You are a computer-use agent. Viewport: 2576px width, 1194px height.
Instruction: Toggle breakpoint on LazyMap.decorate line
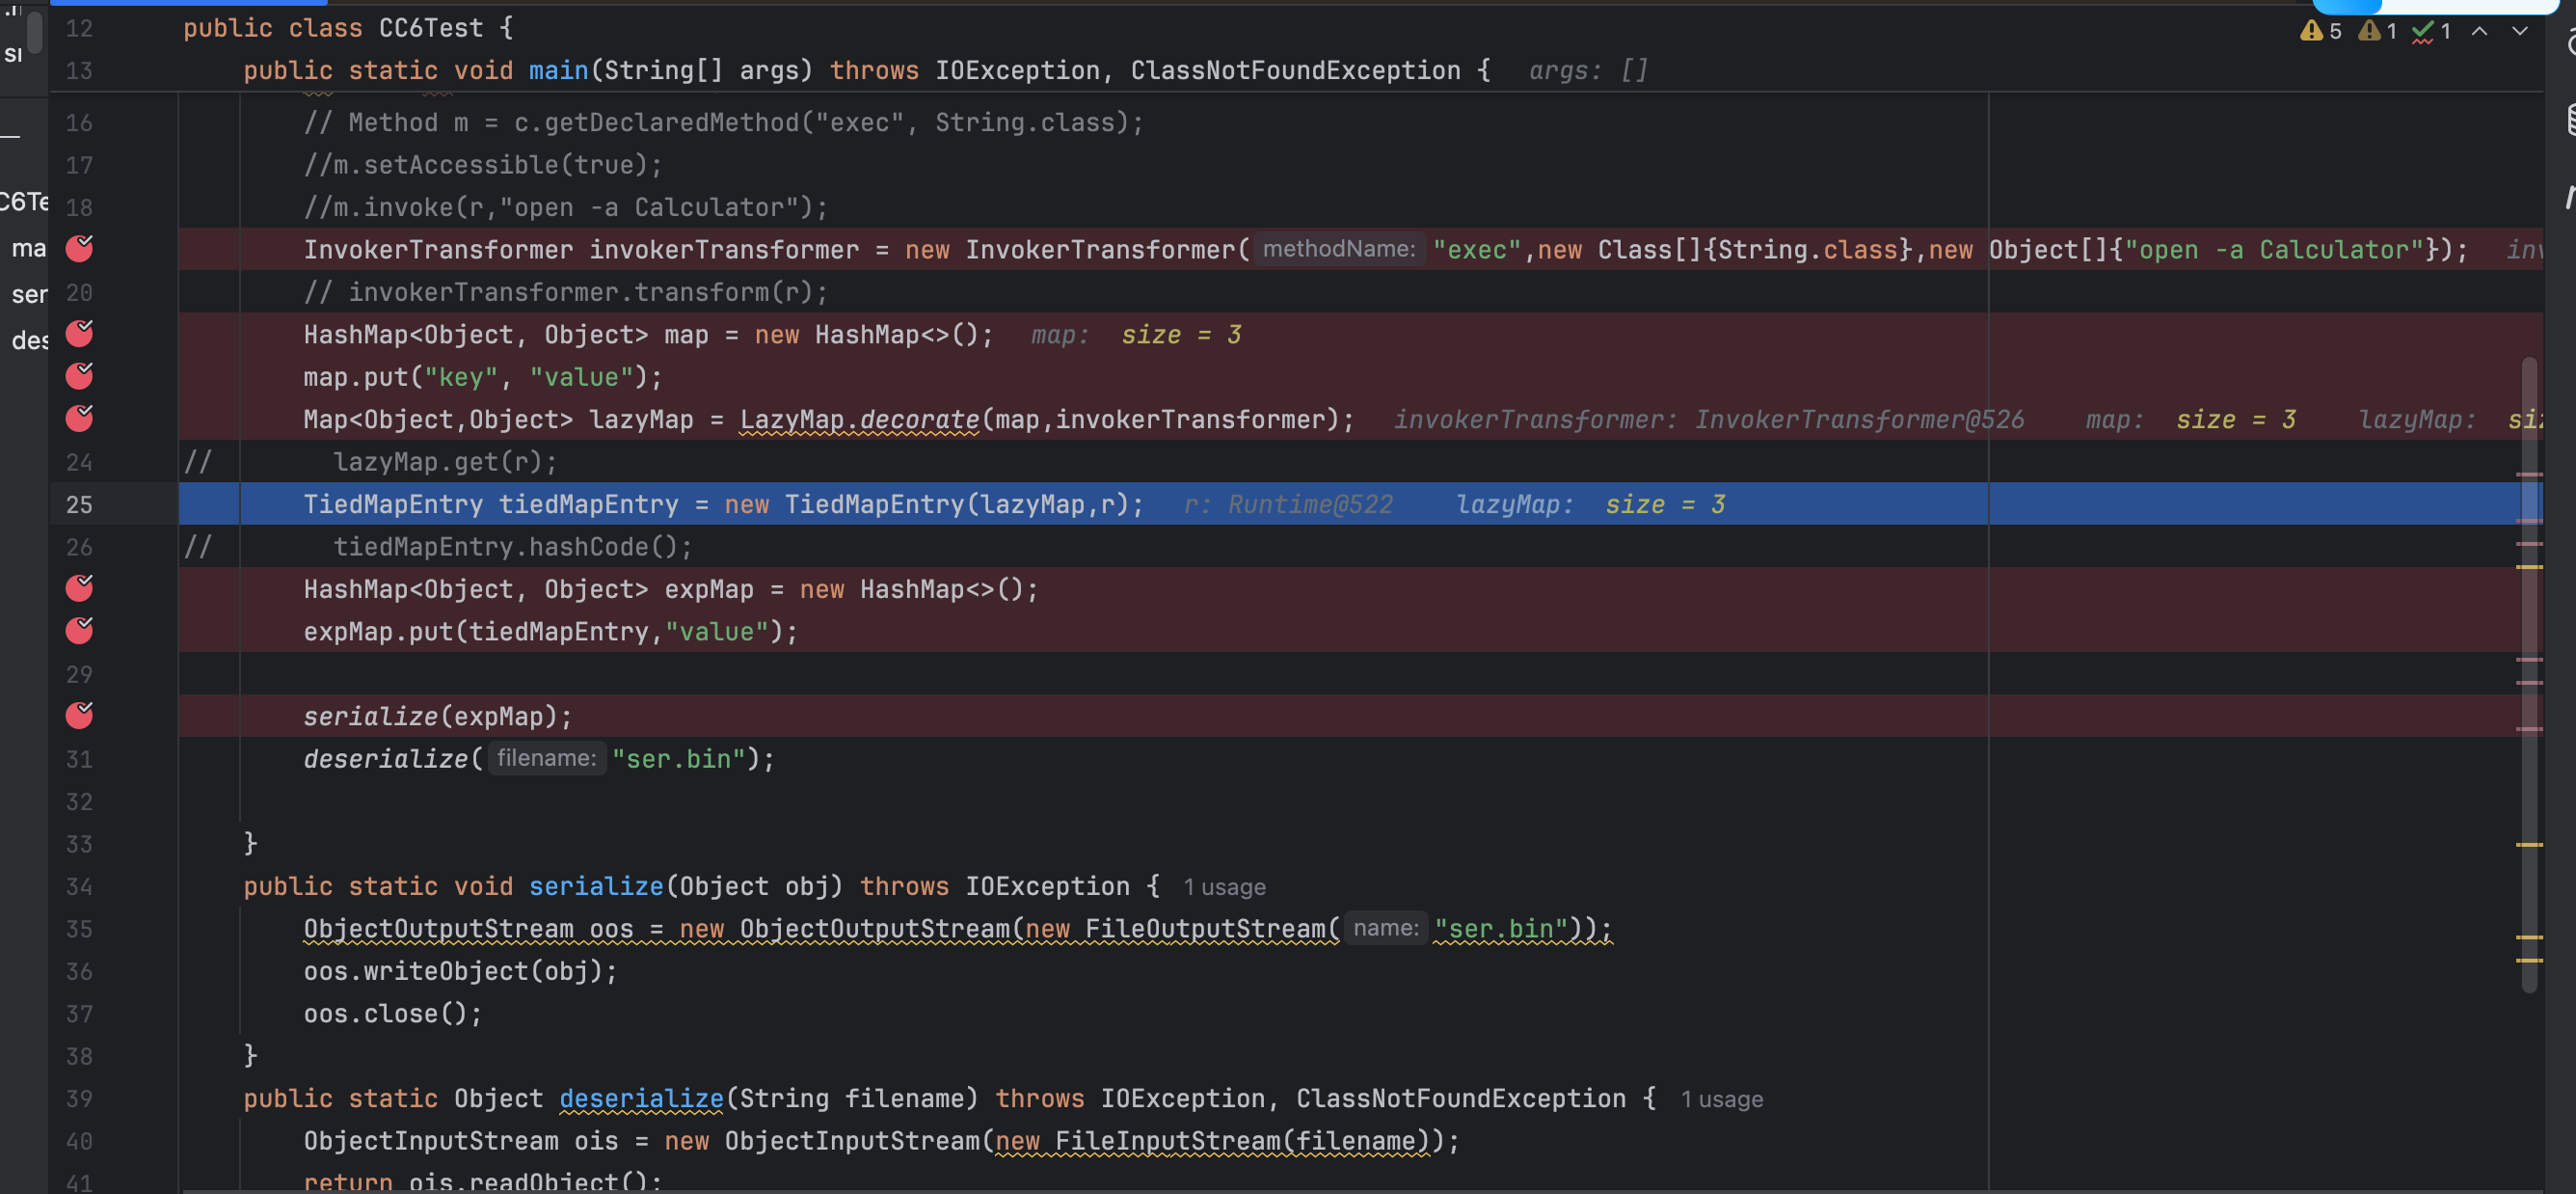point(79,419)
